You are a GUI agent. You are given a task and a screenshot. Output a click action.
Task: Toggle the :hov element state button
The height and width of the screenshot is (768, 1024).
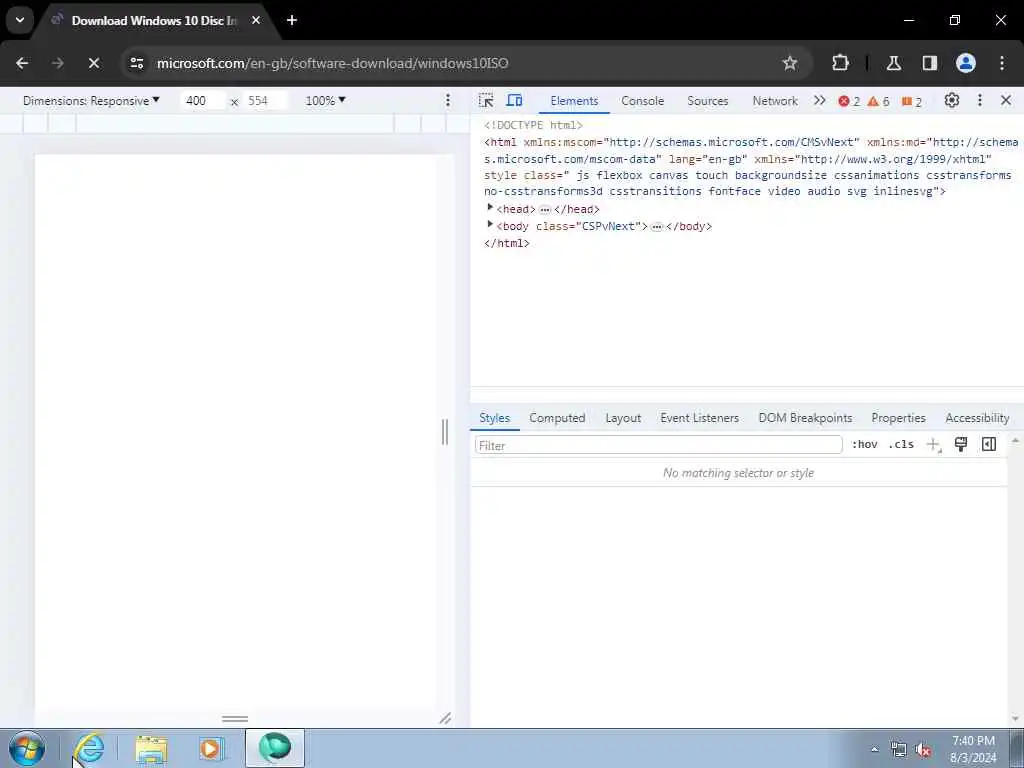click(865, 445)
